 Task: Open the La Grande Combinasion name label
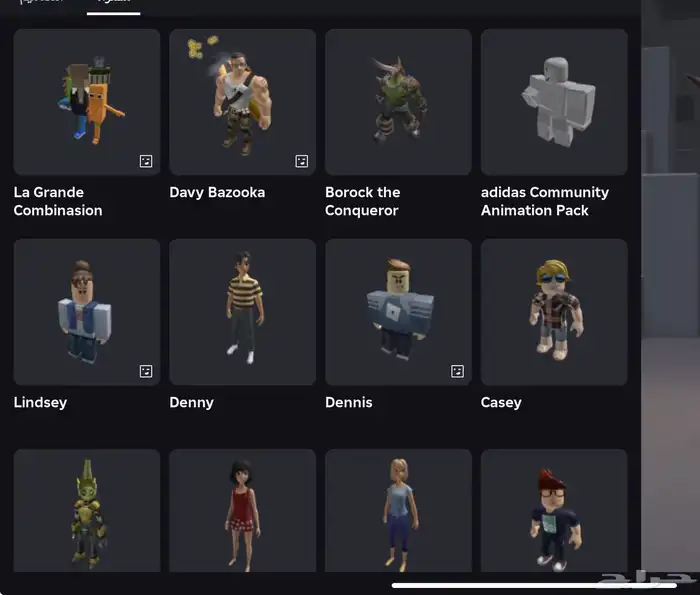[x=58, y=201]
